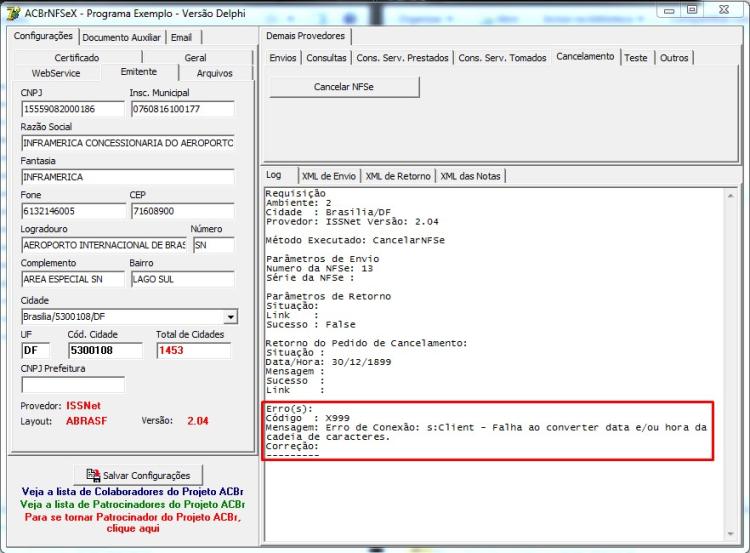The image size is (750, 553).
Task: Open the XML das Notas tab
Action: [470, 176]
